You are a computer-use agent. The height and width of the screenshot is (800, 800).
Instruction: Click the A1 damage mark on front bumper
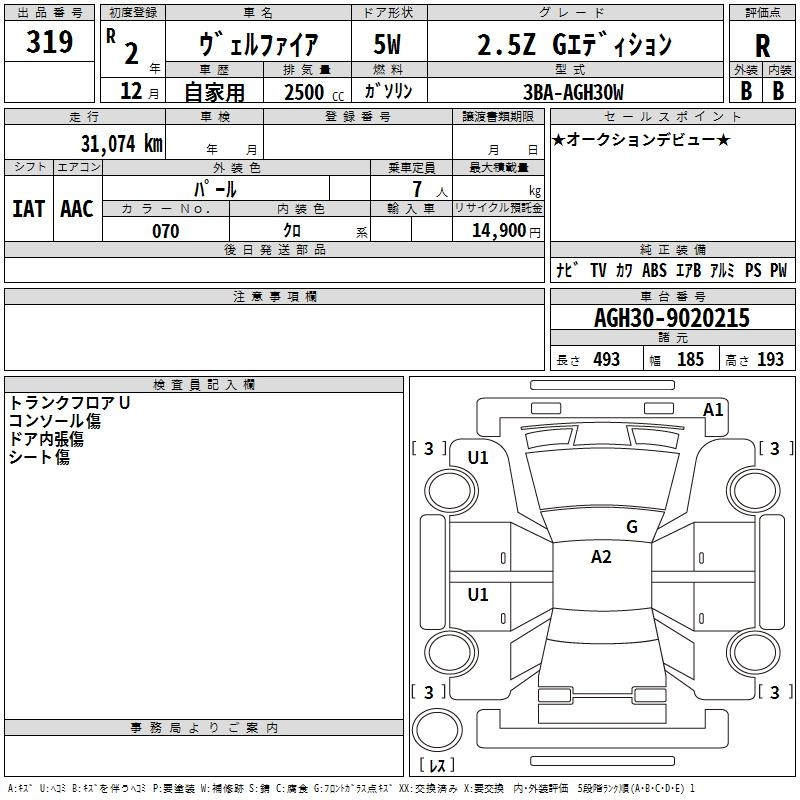pos(713,410)
